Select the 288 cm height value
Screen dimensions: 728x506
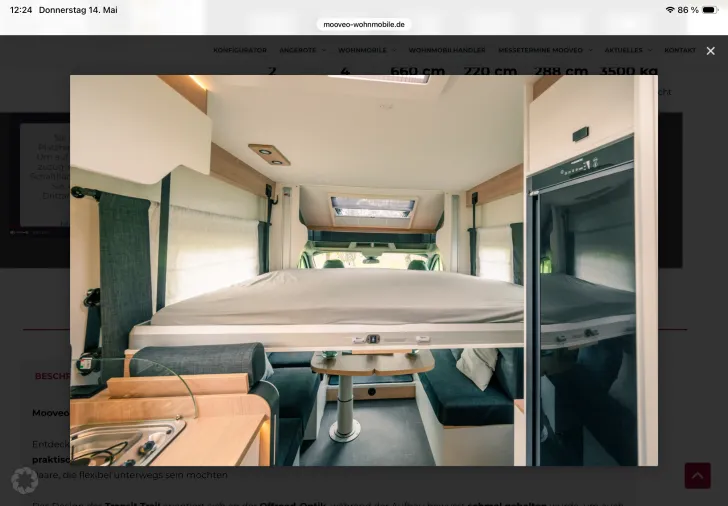tap(561, 71)
